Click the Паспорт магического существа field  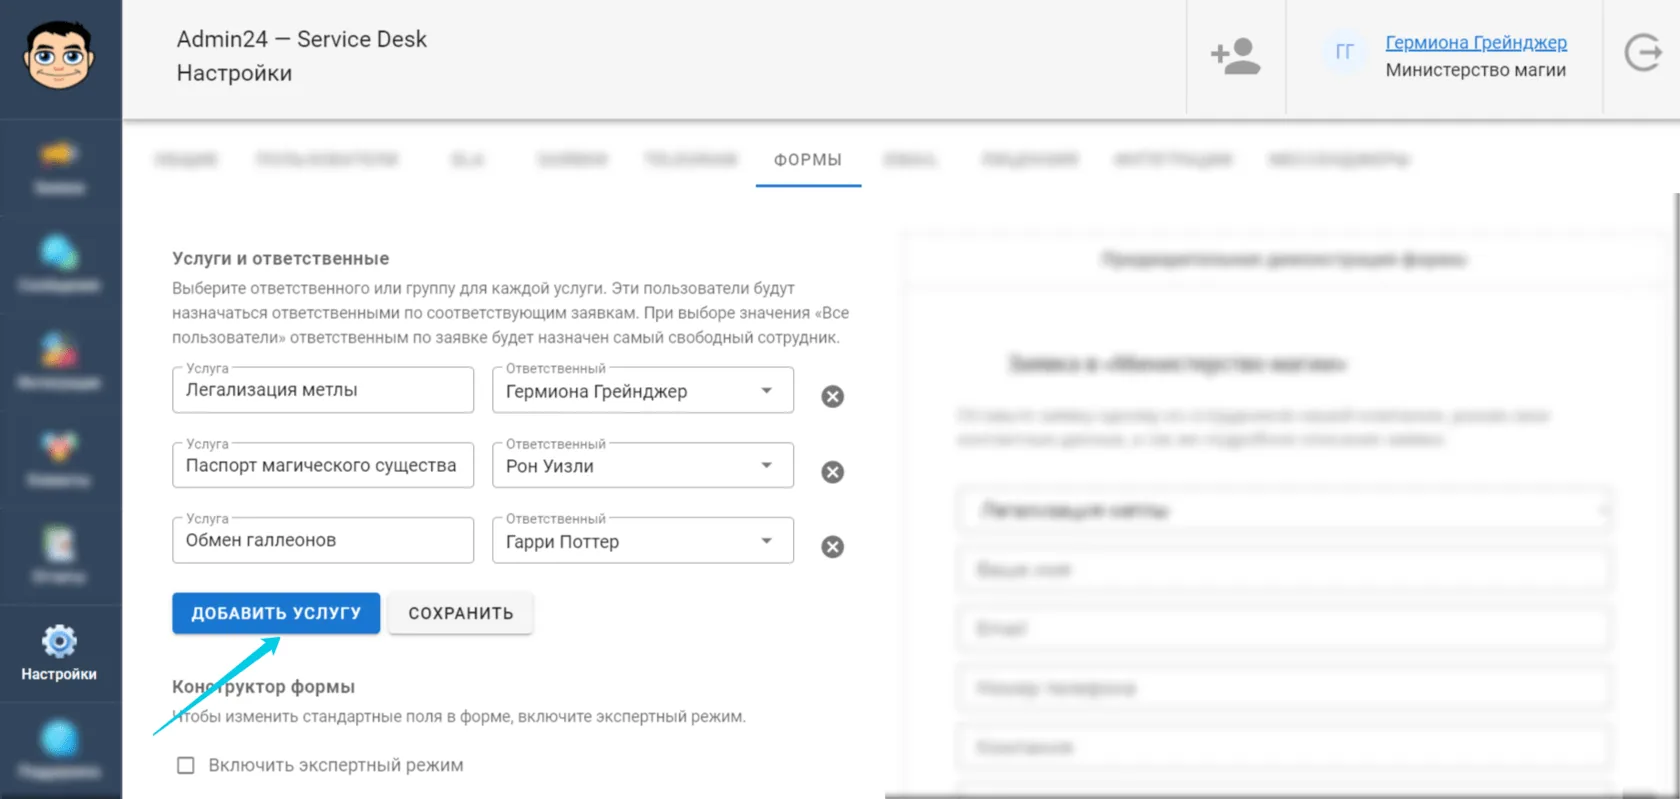(x=323, y=465)
